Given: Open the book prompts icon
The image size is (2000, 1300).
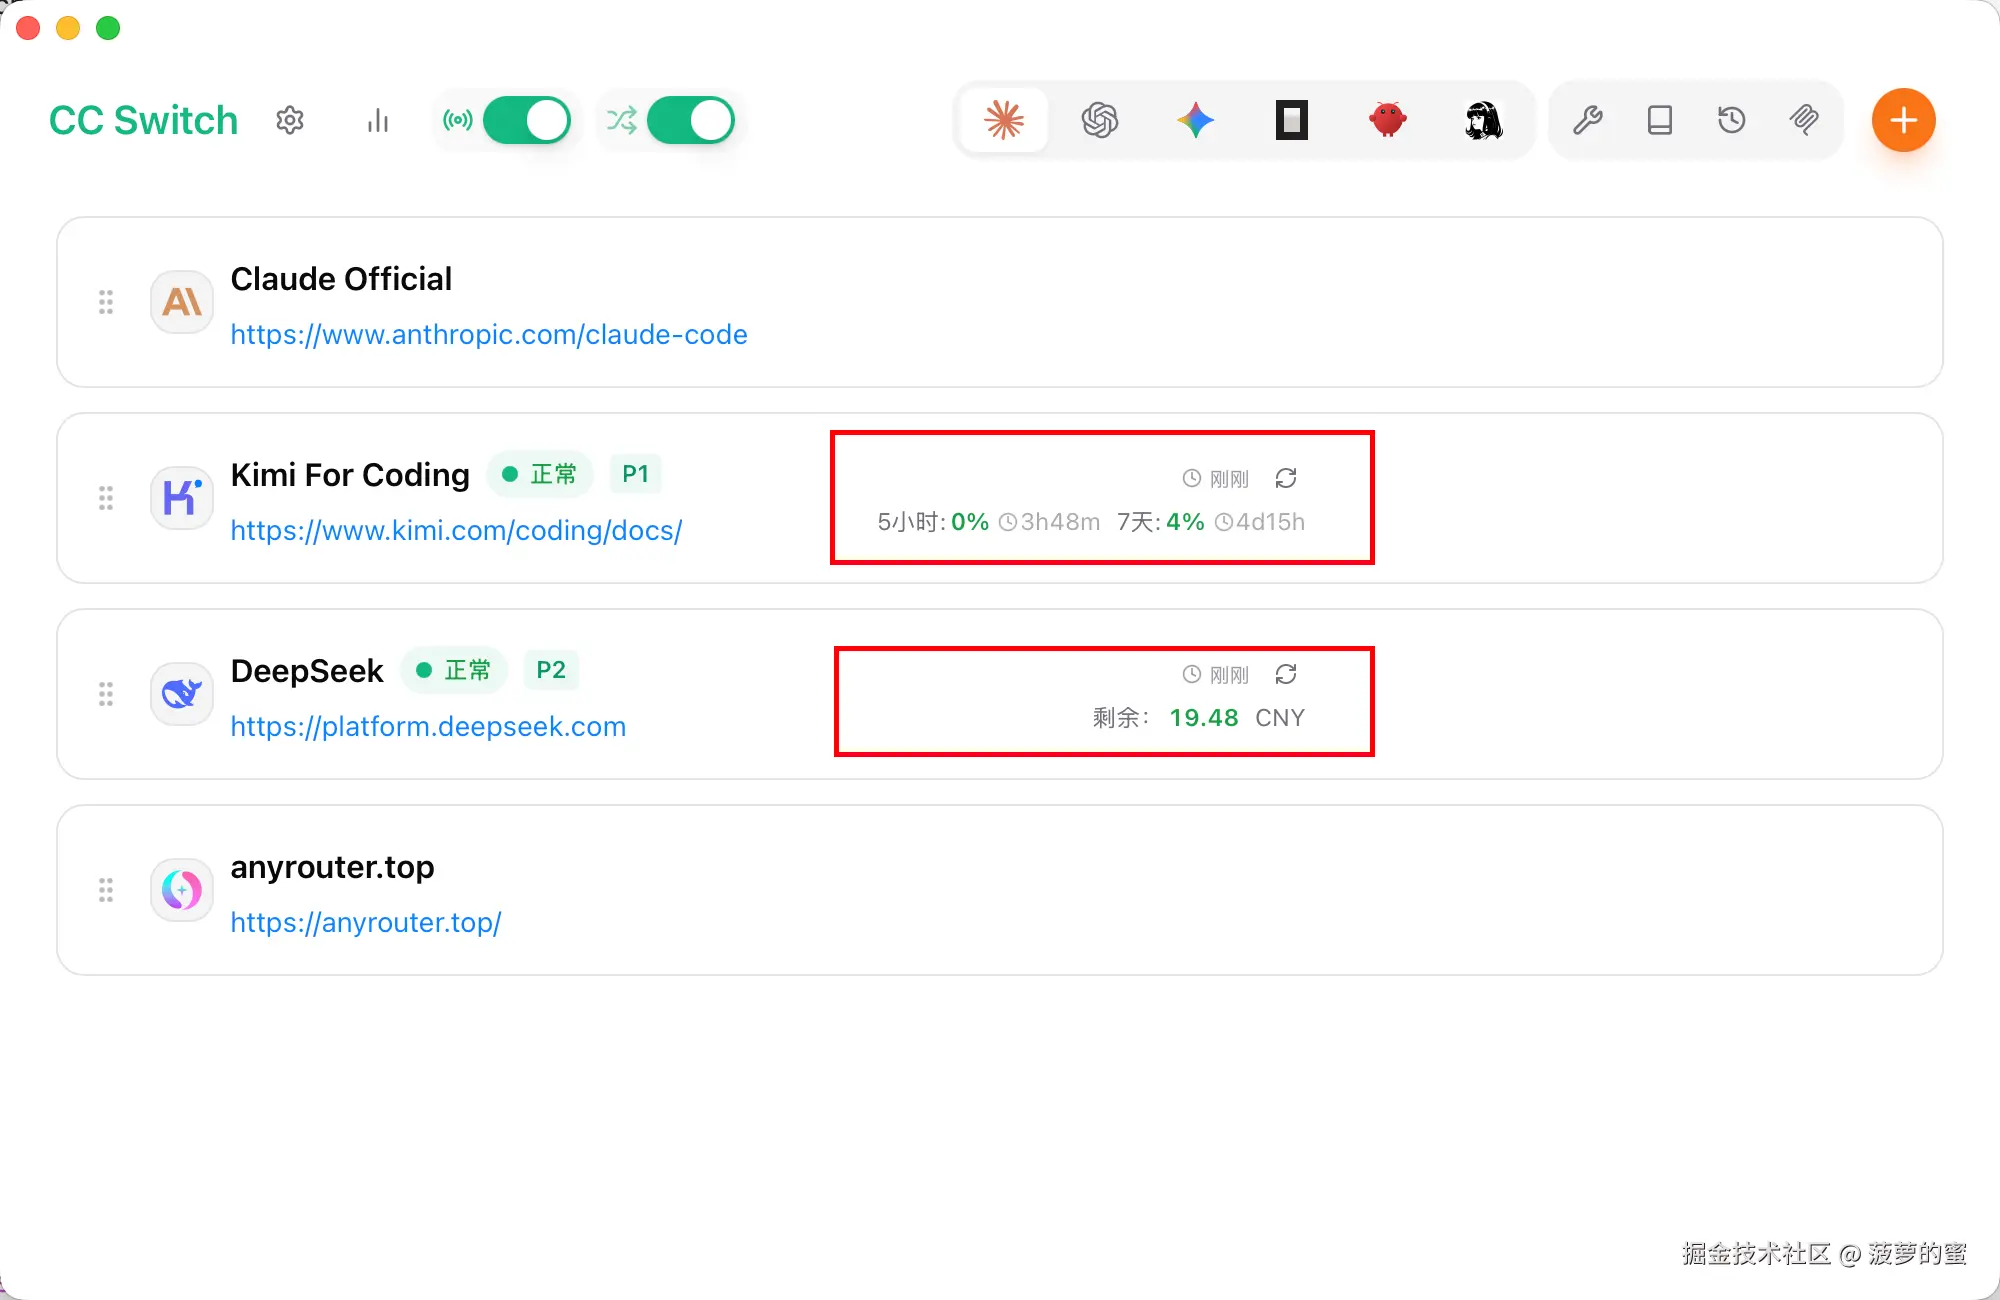Looking at the screenshot, I should [1659, 120].
